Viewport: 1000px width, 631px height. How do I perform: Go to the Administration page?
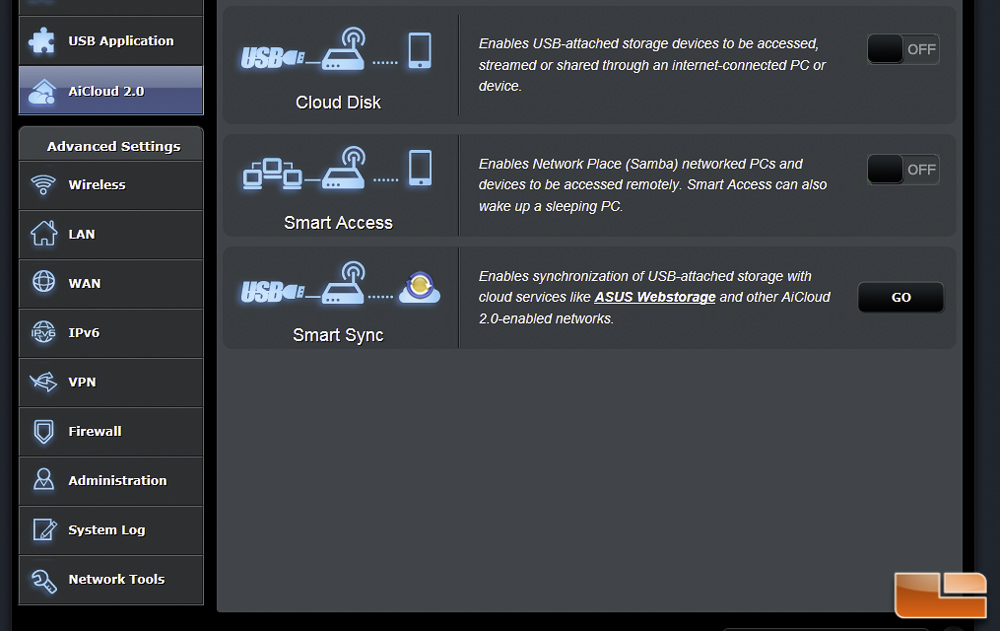pos(111,481)
